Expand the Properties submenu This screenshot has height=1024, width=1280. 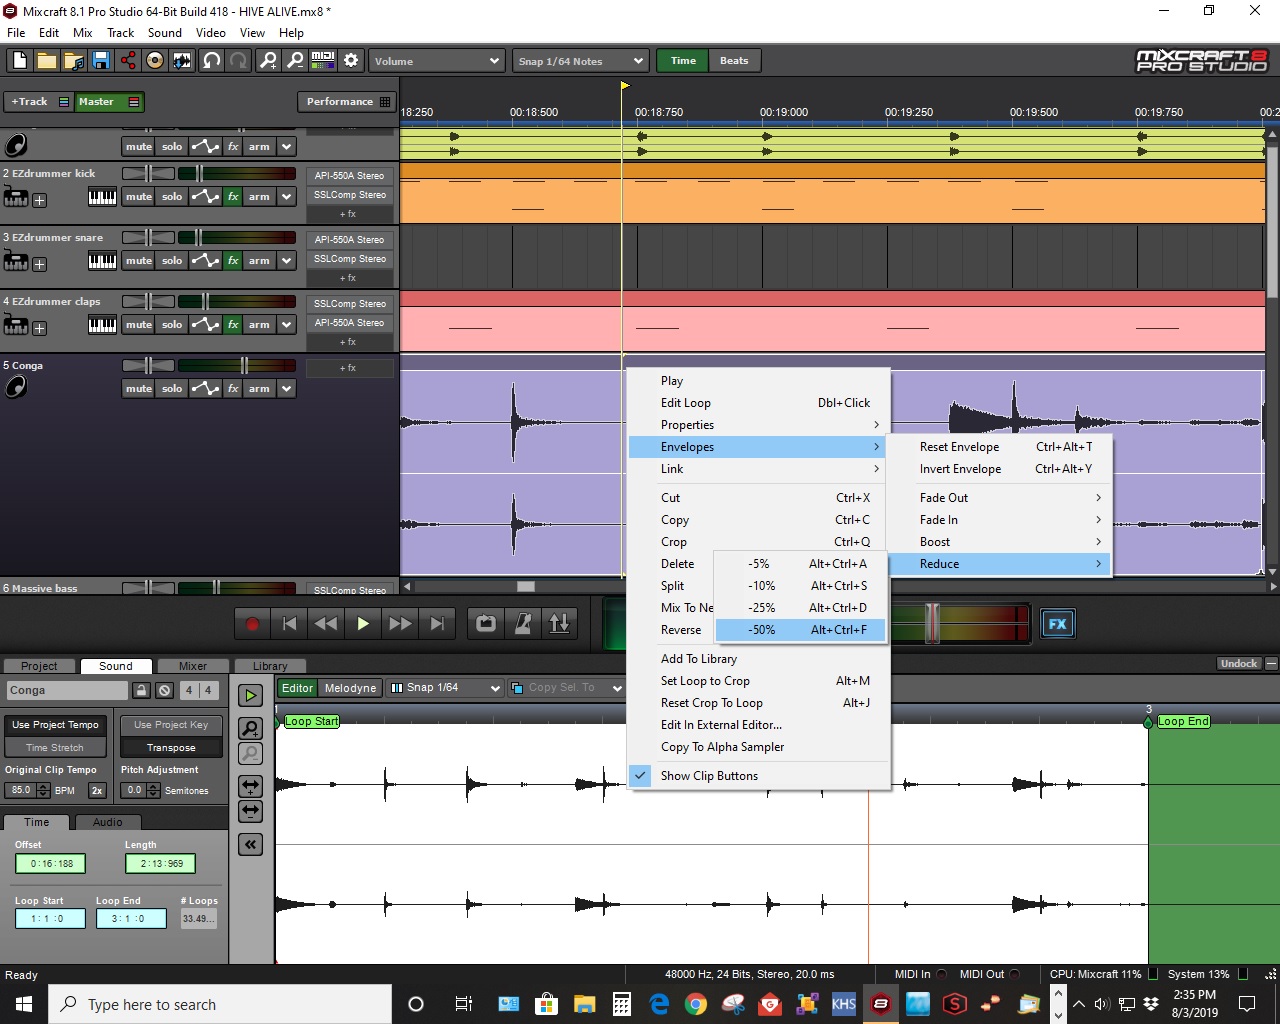click(758, 425)
